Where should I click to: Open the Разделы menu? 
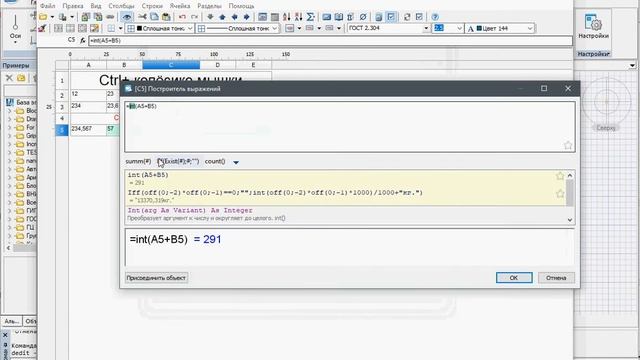point(209,6)
